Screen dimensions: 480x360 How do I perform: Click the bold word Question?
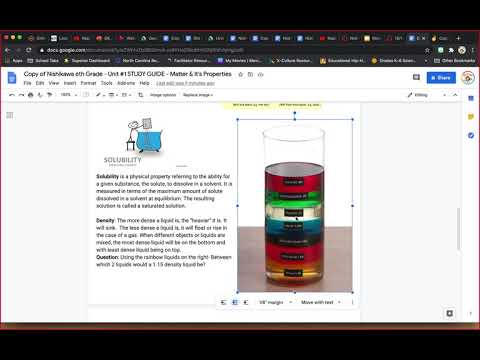point(107,257)
